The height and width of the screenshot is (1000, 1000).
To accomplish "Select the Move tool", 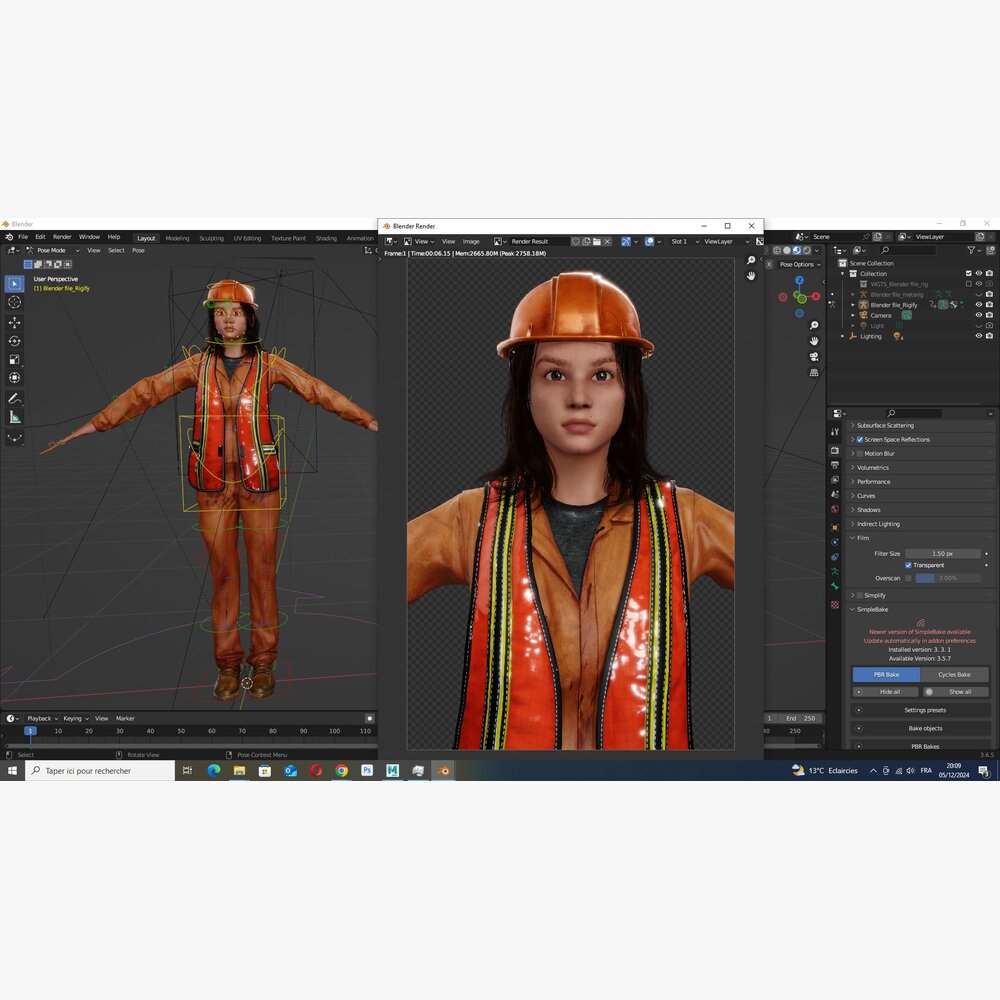I will [15, 323].
